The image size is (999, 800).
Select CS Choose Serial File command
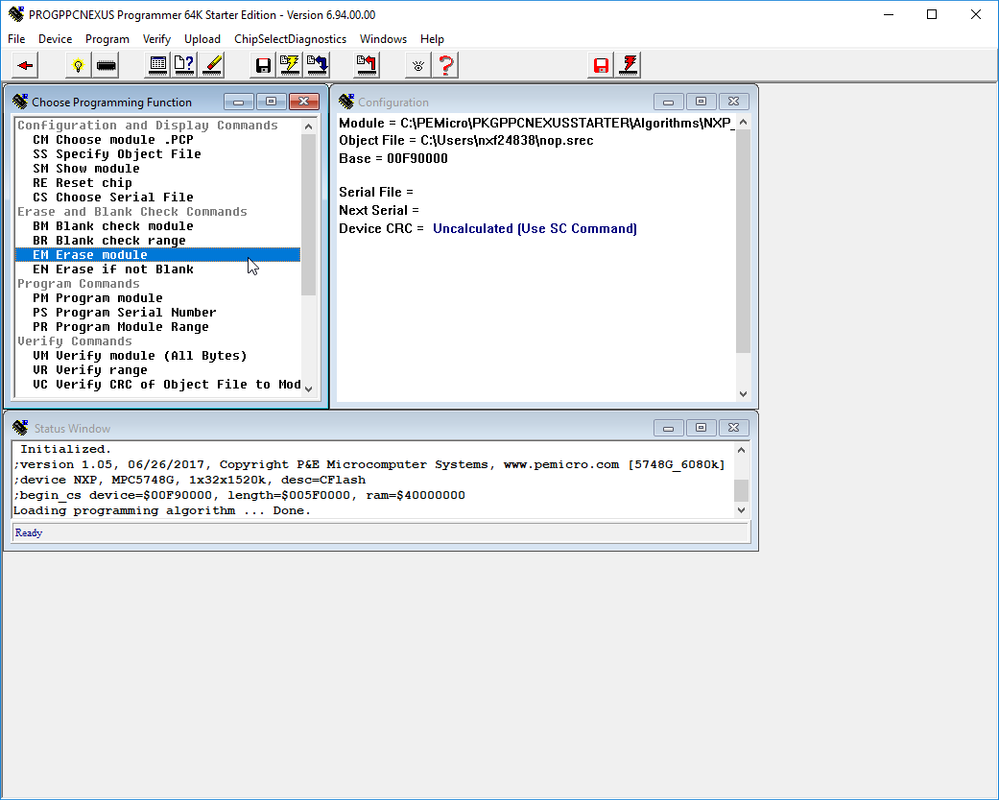157,197
